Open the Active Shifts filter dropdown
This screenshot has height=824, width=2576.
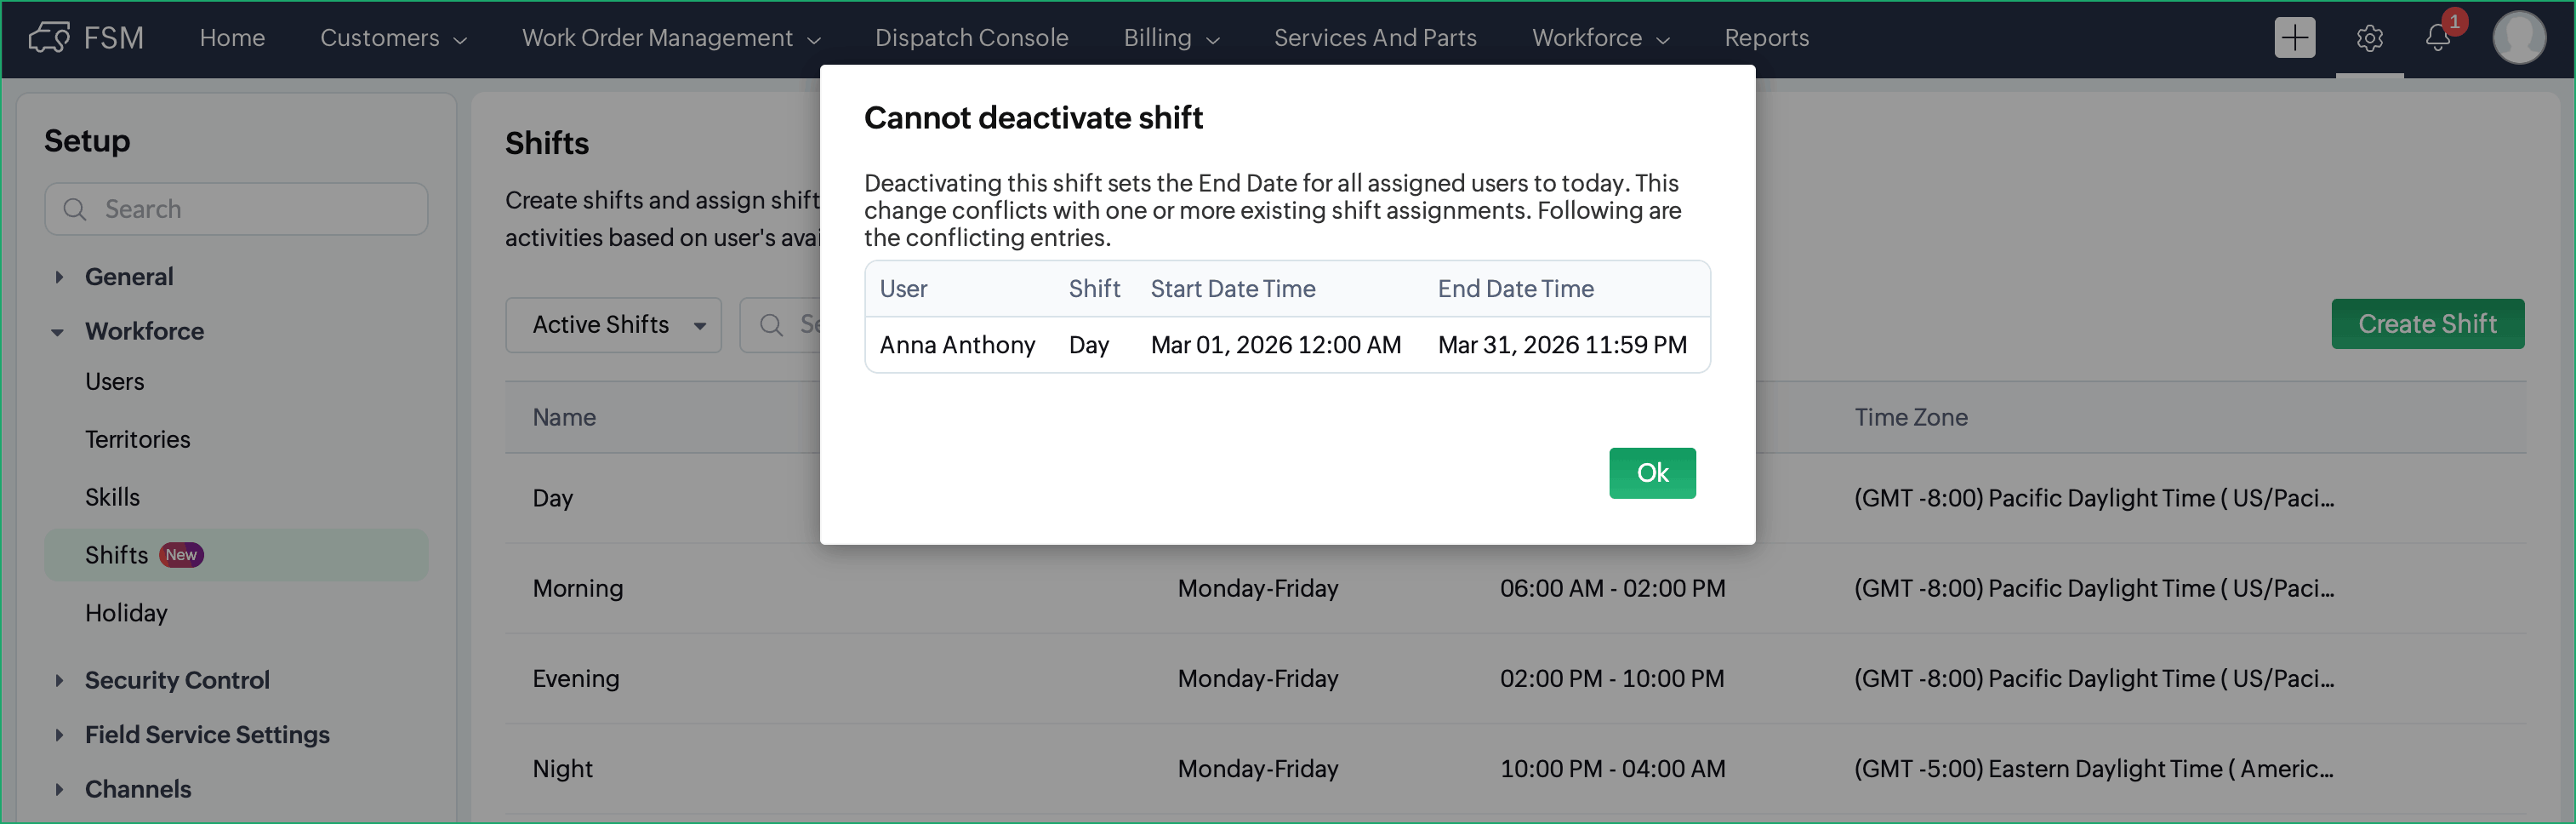pos(613,325)
